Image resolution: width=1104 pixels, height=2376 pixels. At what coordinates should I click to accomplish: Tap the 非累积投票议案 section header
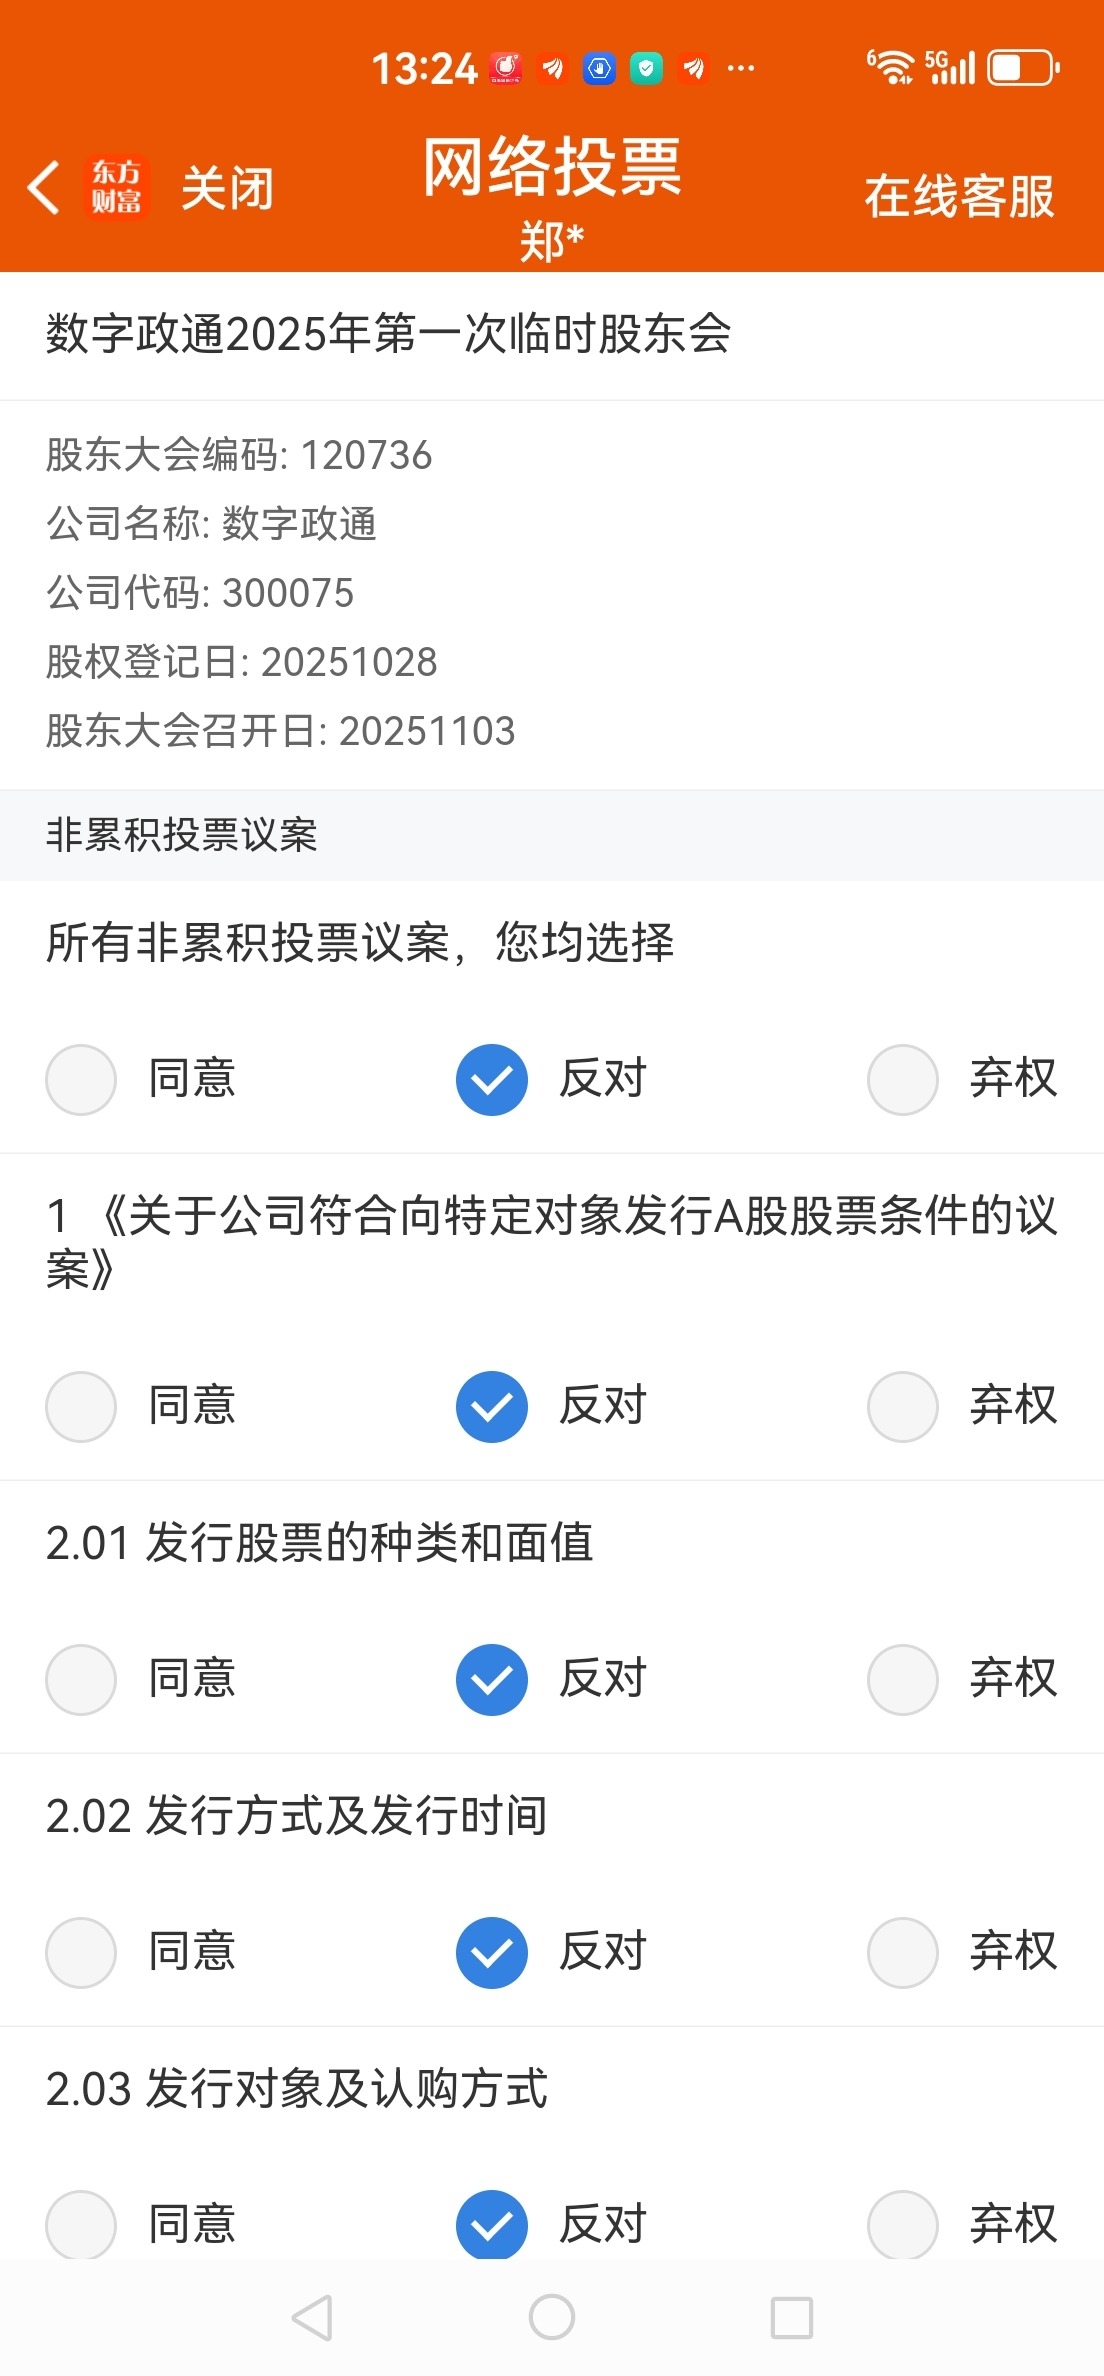click(182, 835)
